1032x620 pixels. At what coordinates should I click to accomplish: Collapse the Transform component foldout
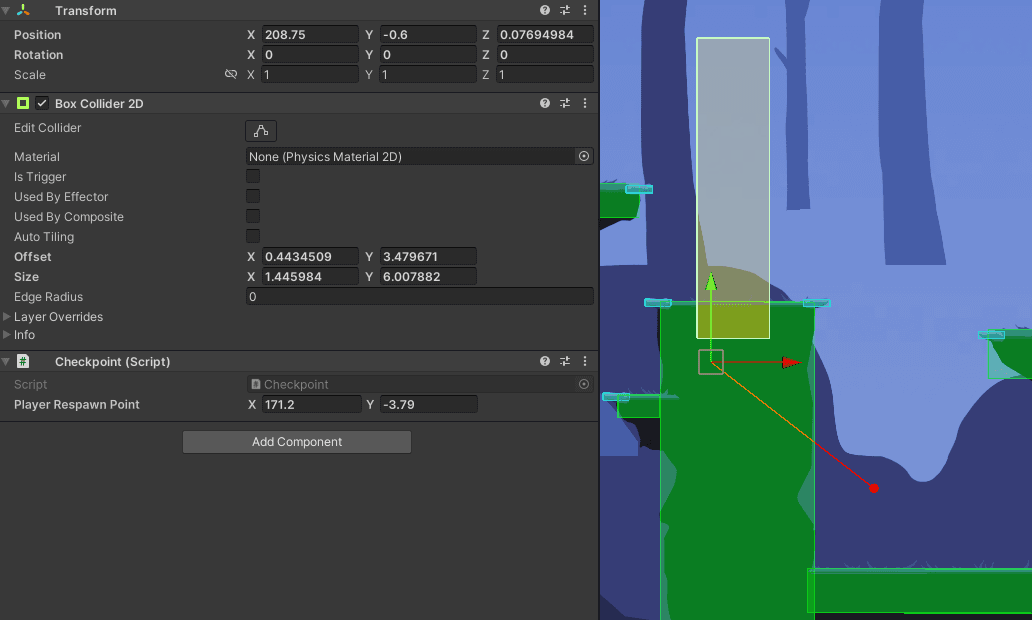click(x=7, y=10)
